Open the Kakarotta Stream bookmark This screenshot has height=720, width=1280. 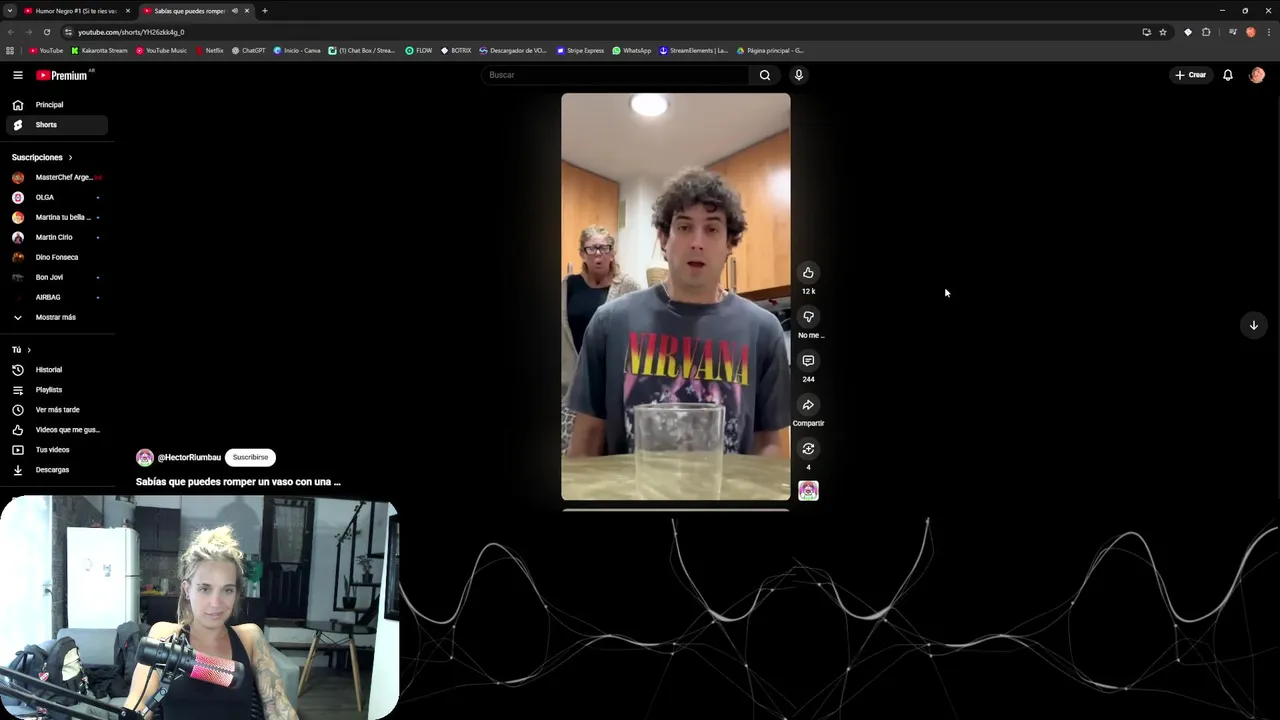pos(99,50)
